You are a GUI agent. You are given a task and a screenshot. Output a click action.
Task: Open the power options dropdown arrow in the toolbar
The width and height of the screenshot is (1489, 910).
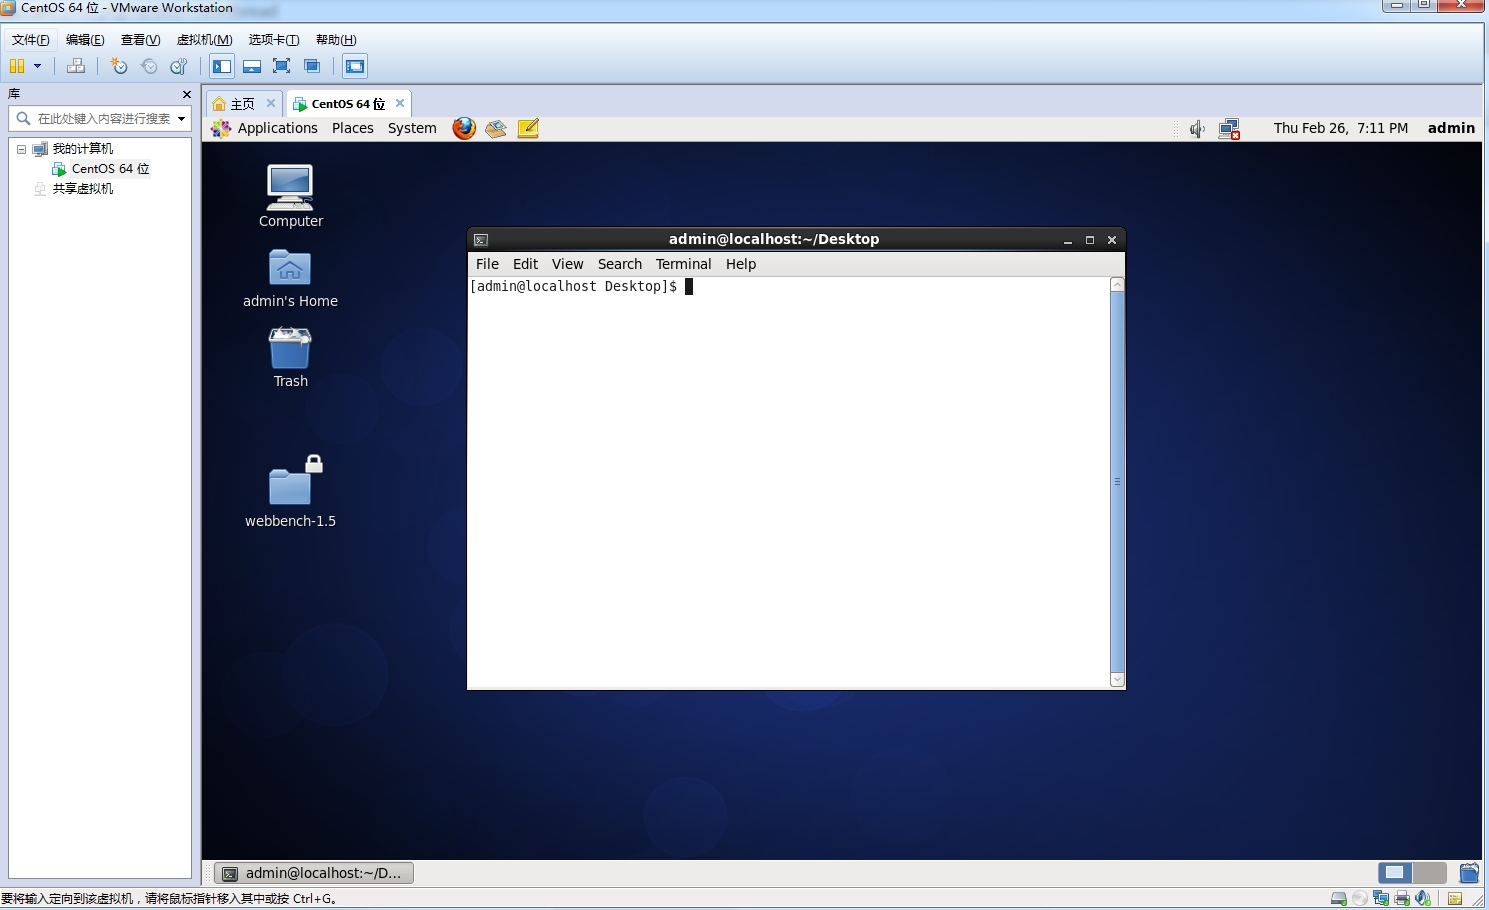[37, 66]
